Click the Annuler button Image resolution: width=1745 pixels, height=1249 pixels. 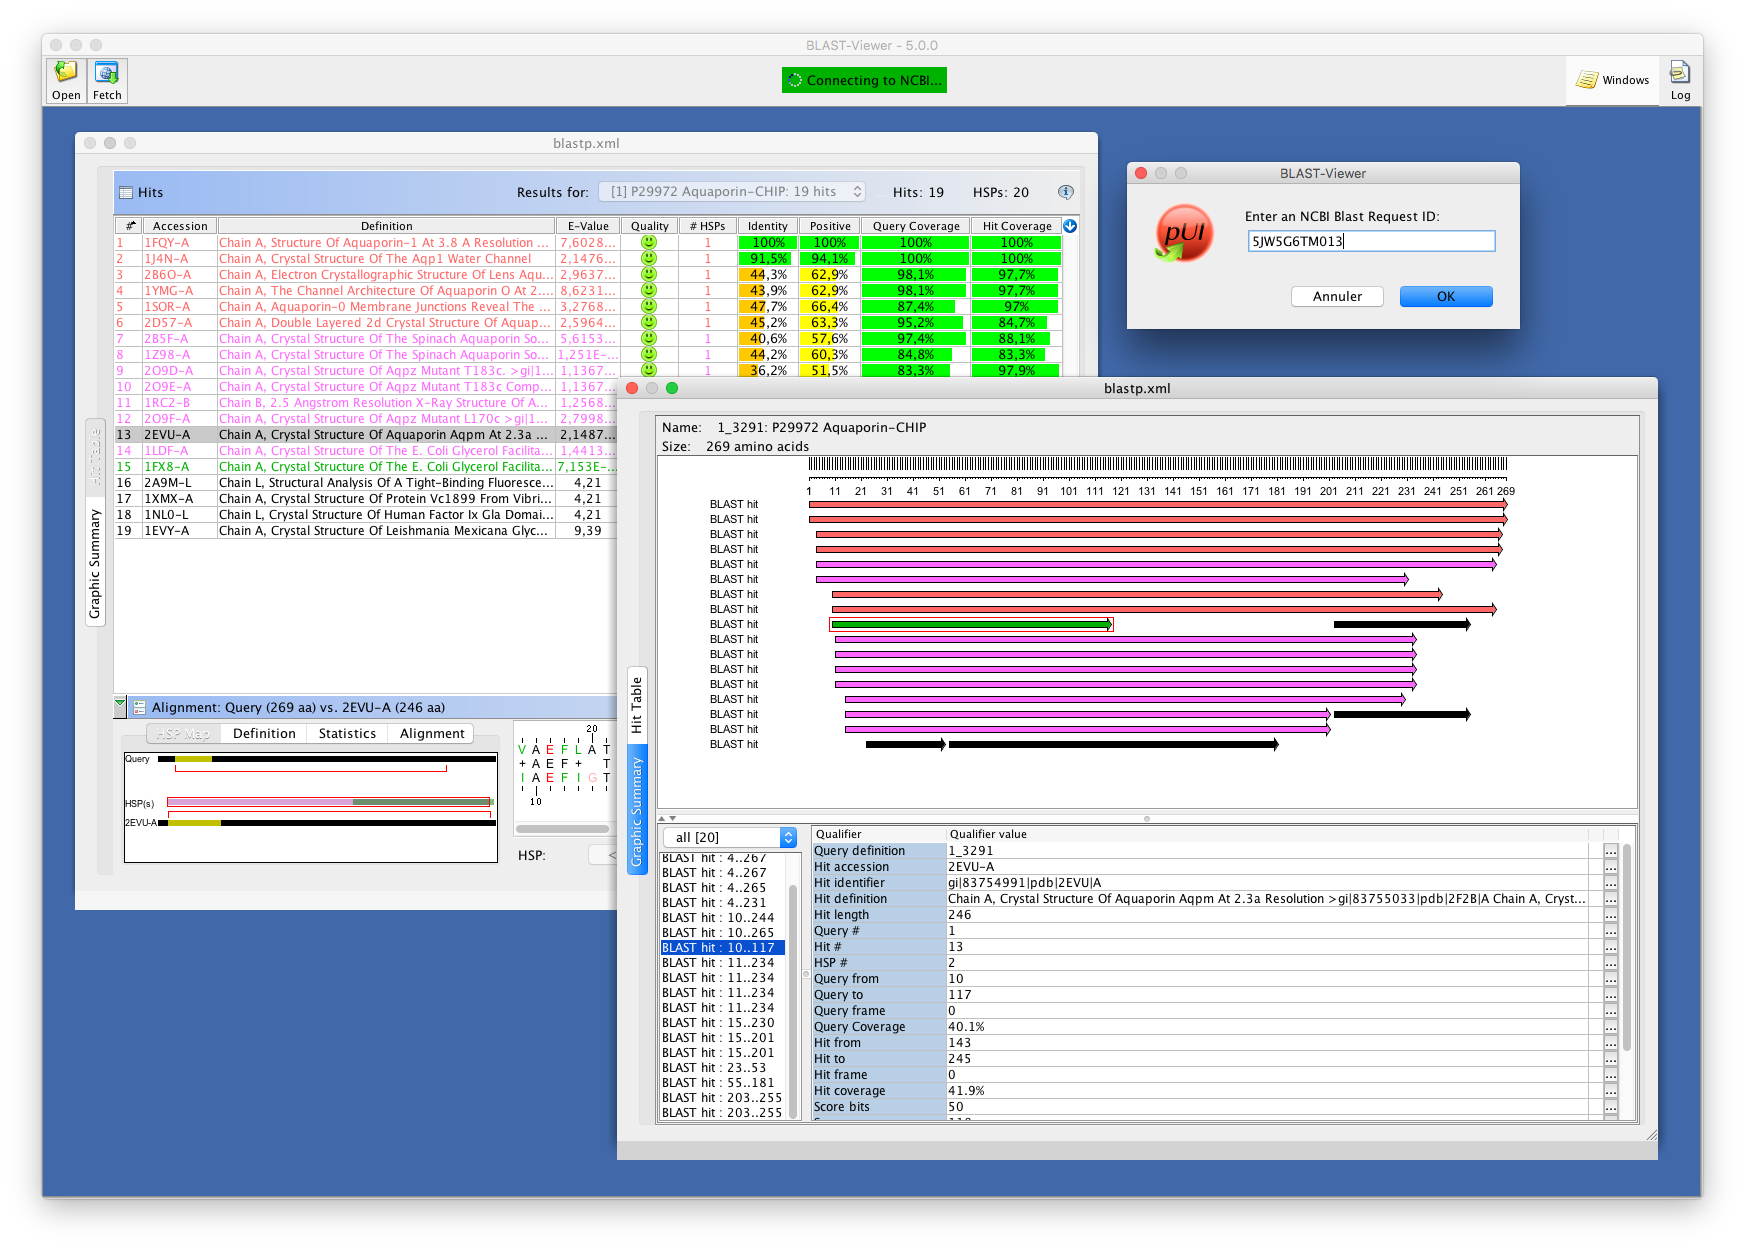(1337, 297)
